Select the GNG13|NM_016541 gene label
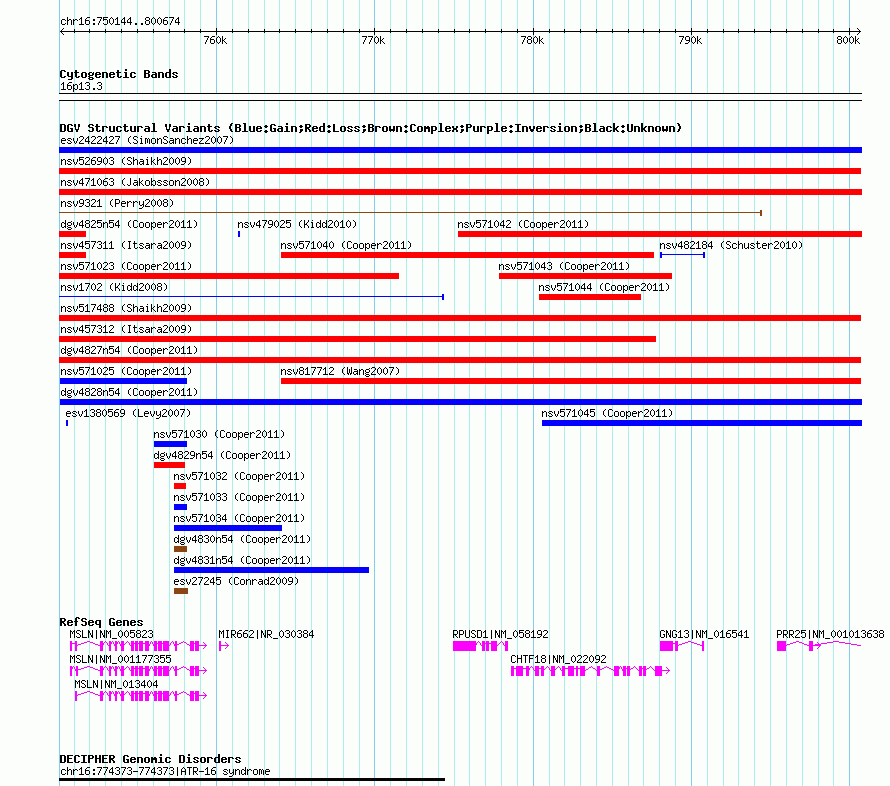The image size is (890, 786). click(704, 634)
